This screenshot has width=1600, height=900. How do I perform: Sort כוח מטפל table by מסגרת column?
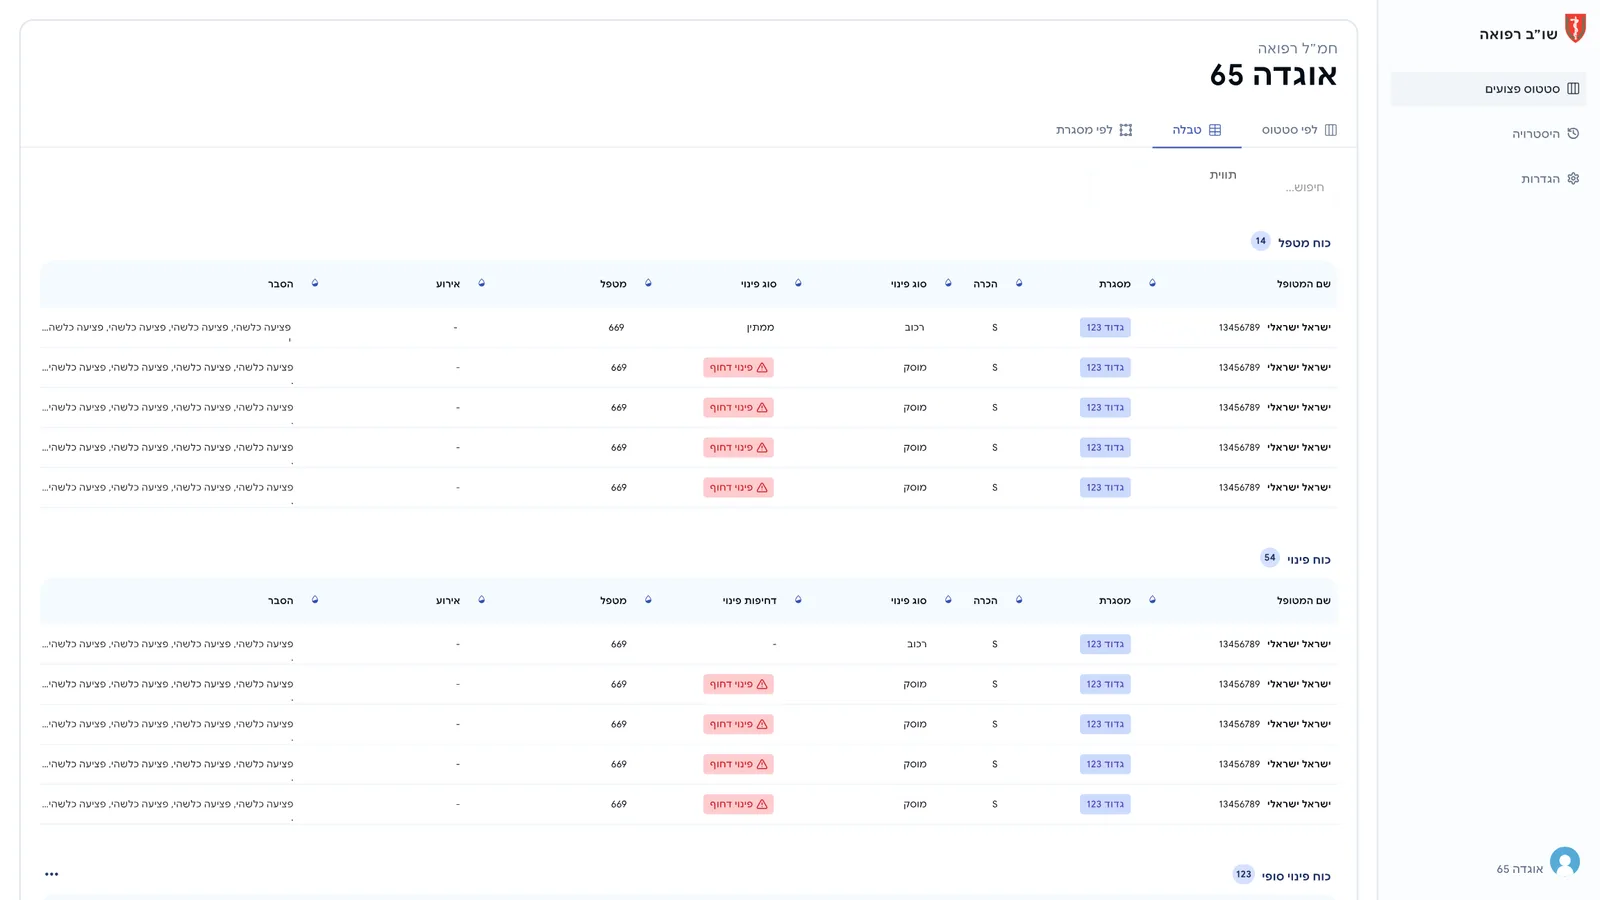(x=1152, y=284)
